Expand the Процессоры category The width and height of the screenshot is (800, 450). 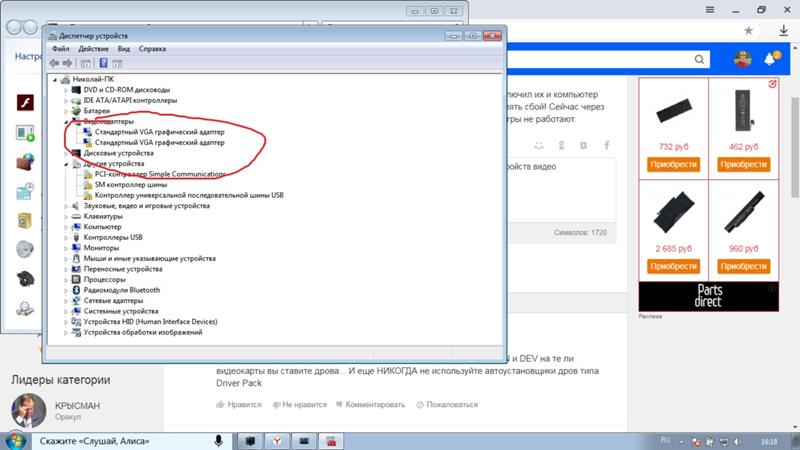coord(66,280)
